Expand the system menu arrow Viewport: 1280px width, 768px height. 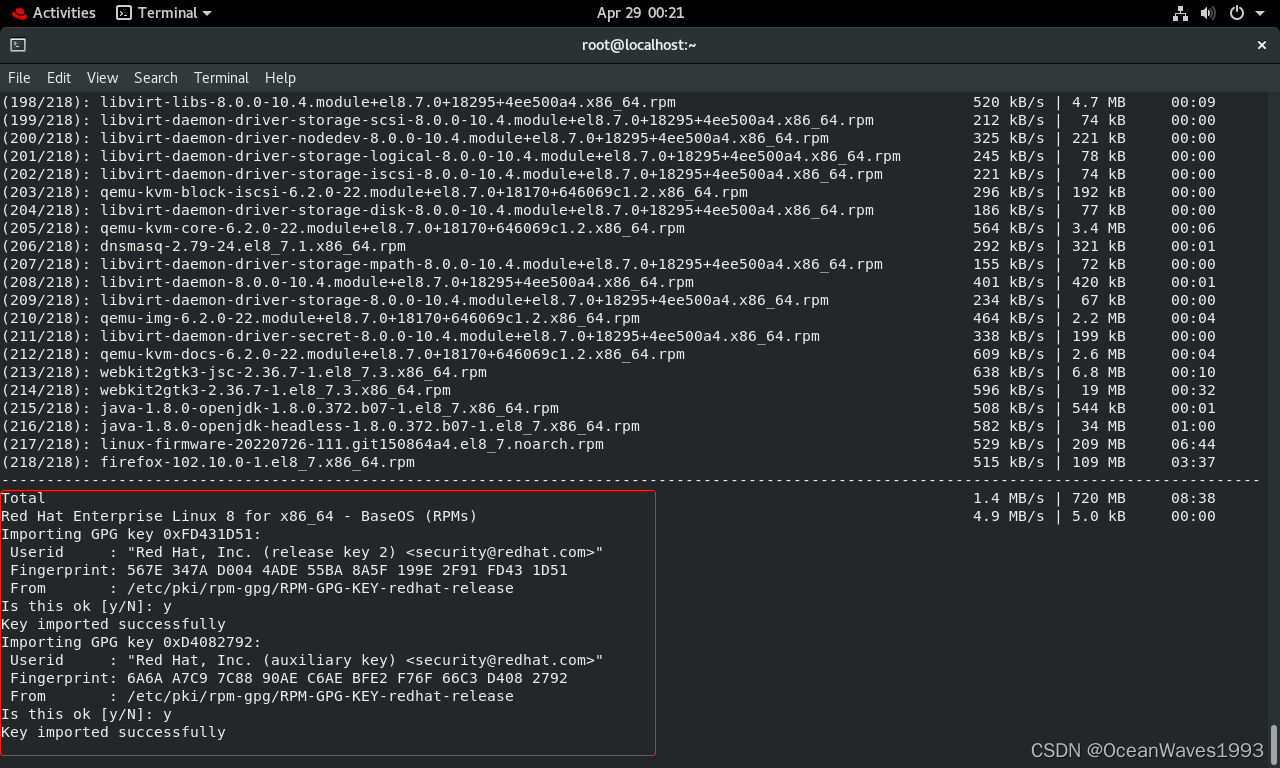click(x=1258, y=13)
